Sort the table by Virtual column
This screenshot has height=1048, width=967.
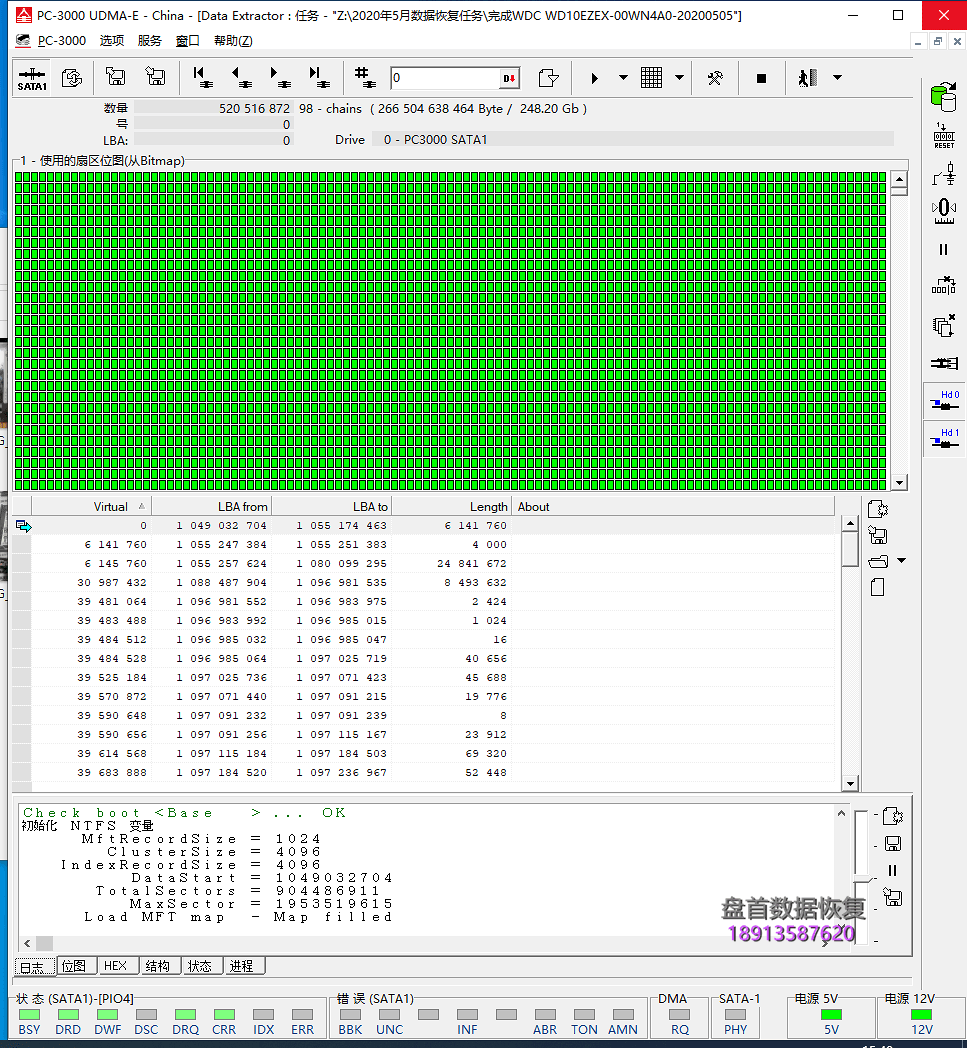[x=92, y=507]
